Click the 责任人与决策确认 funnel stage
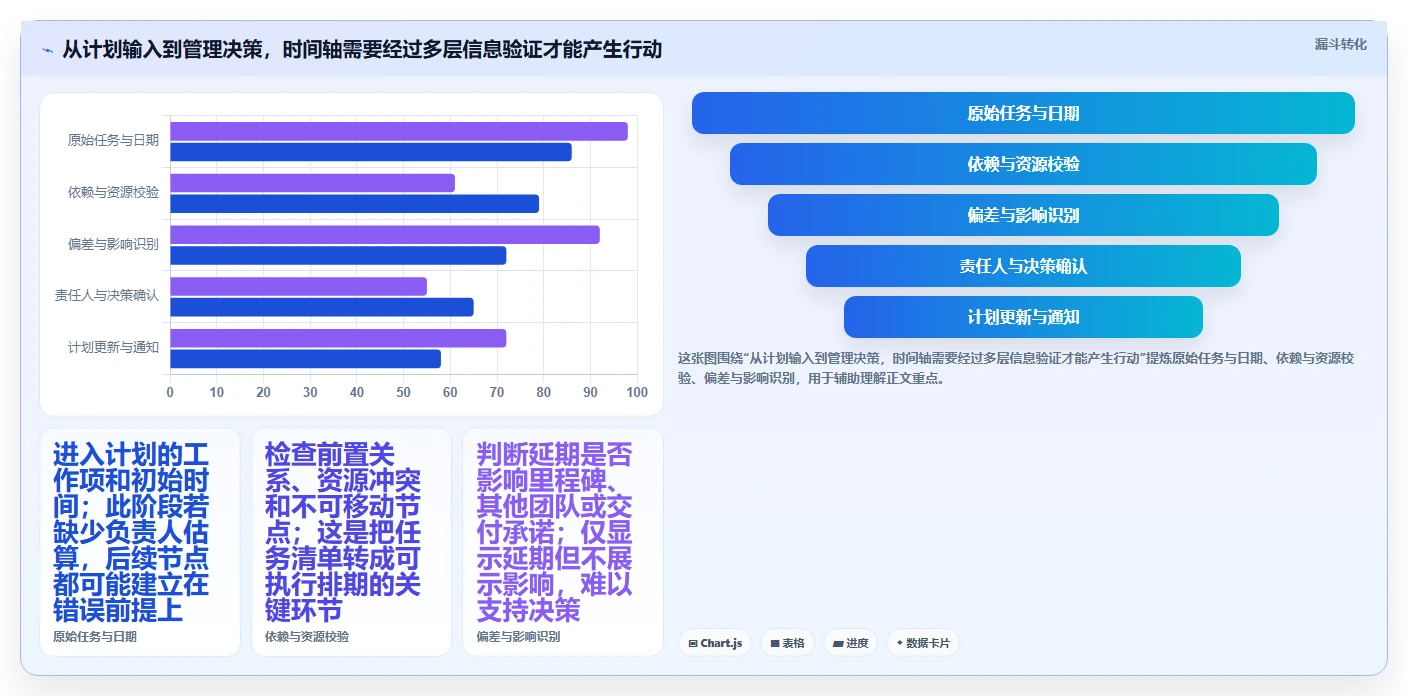The image size is (1408, 696). [1023, 266]
